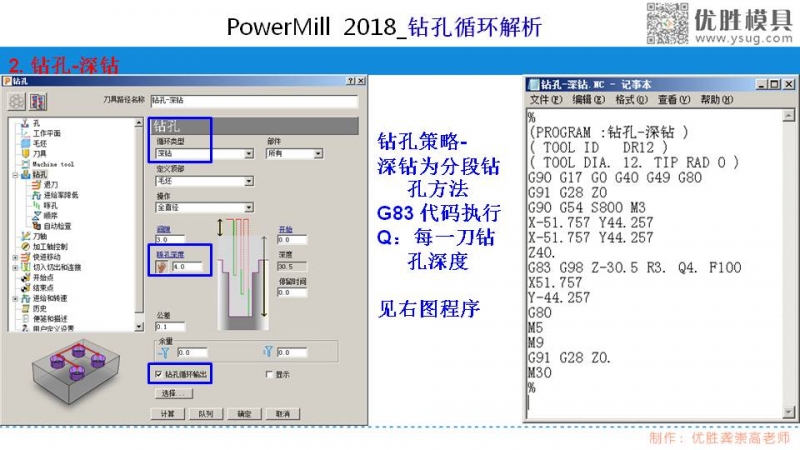Click the 停留时间 value field
This screenshot has width=800, height=450.
point(292,293)
